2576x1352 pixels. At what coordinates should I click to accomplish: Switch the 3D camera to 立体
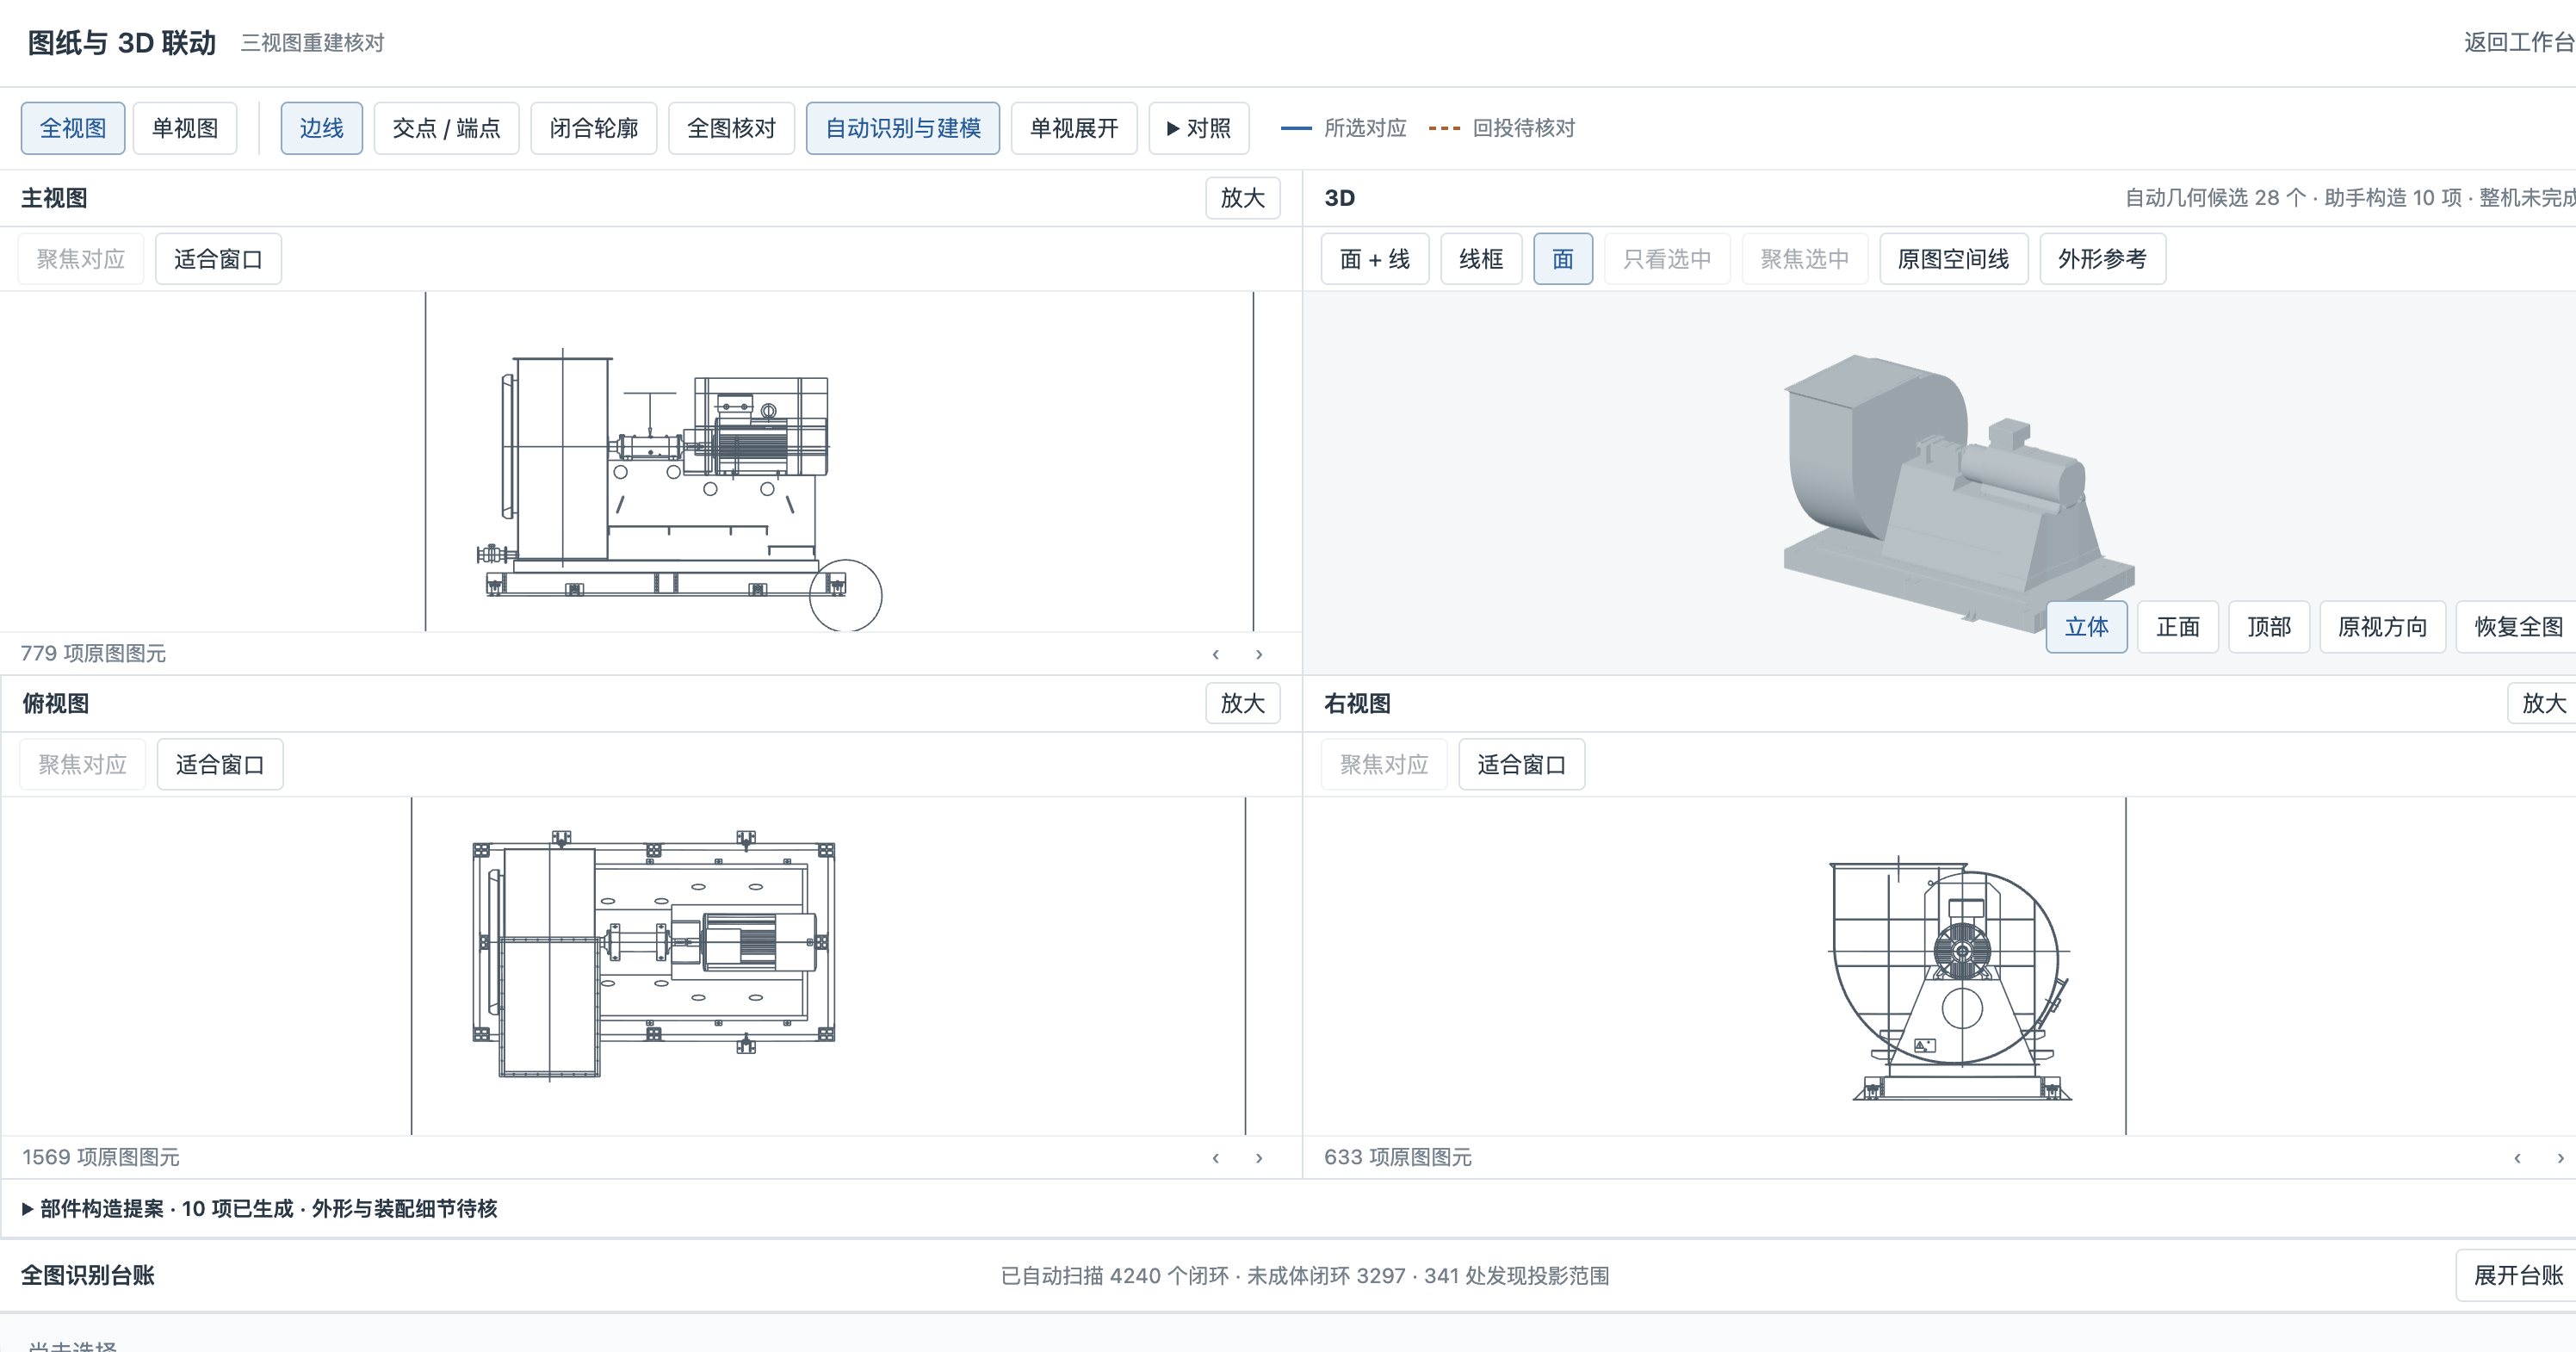click(2087, 627)
